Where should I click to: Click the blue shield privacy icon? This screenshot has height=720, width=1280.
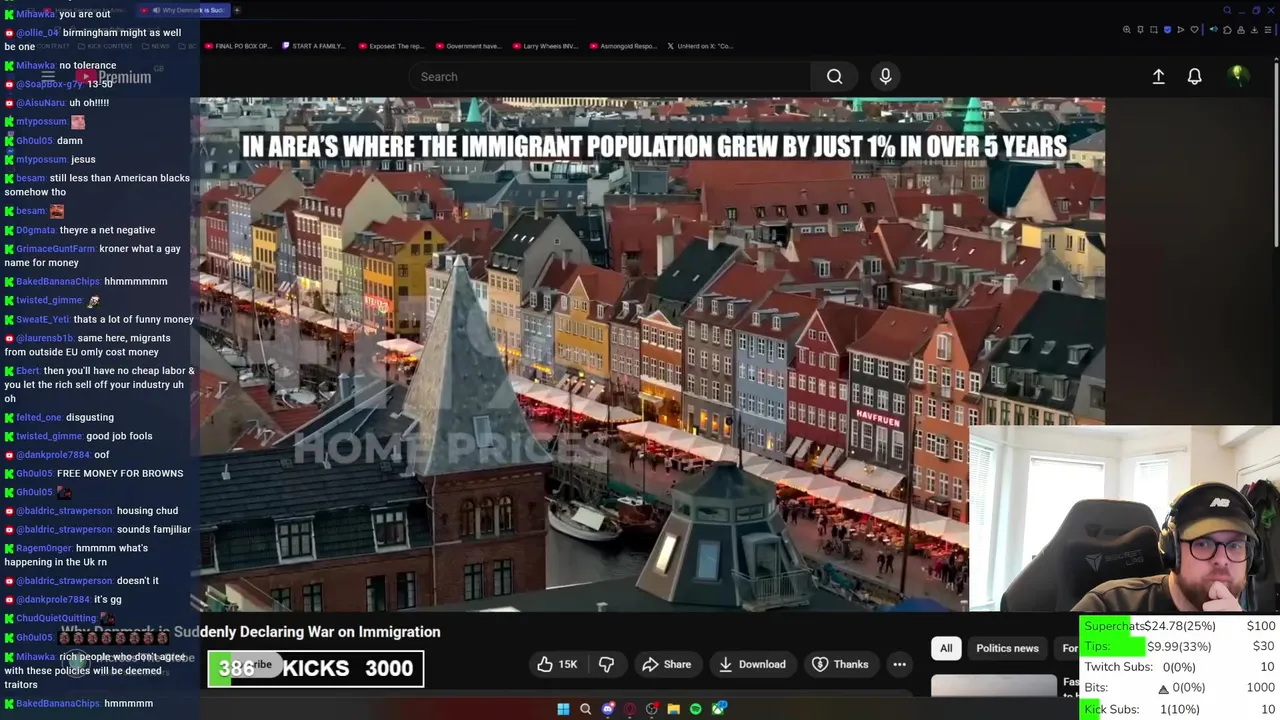(1167, 30)
